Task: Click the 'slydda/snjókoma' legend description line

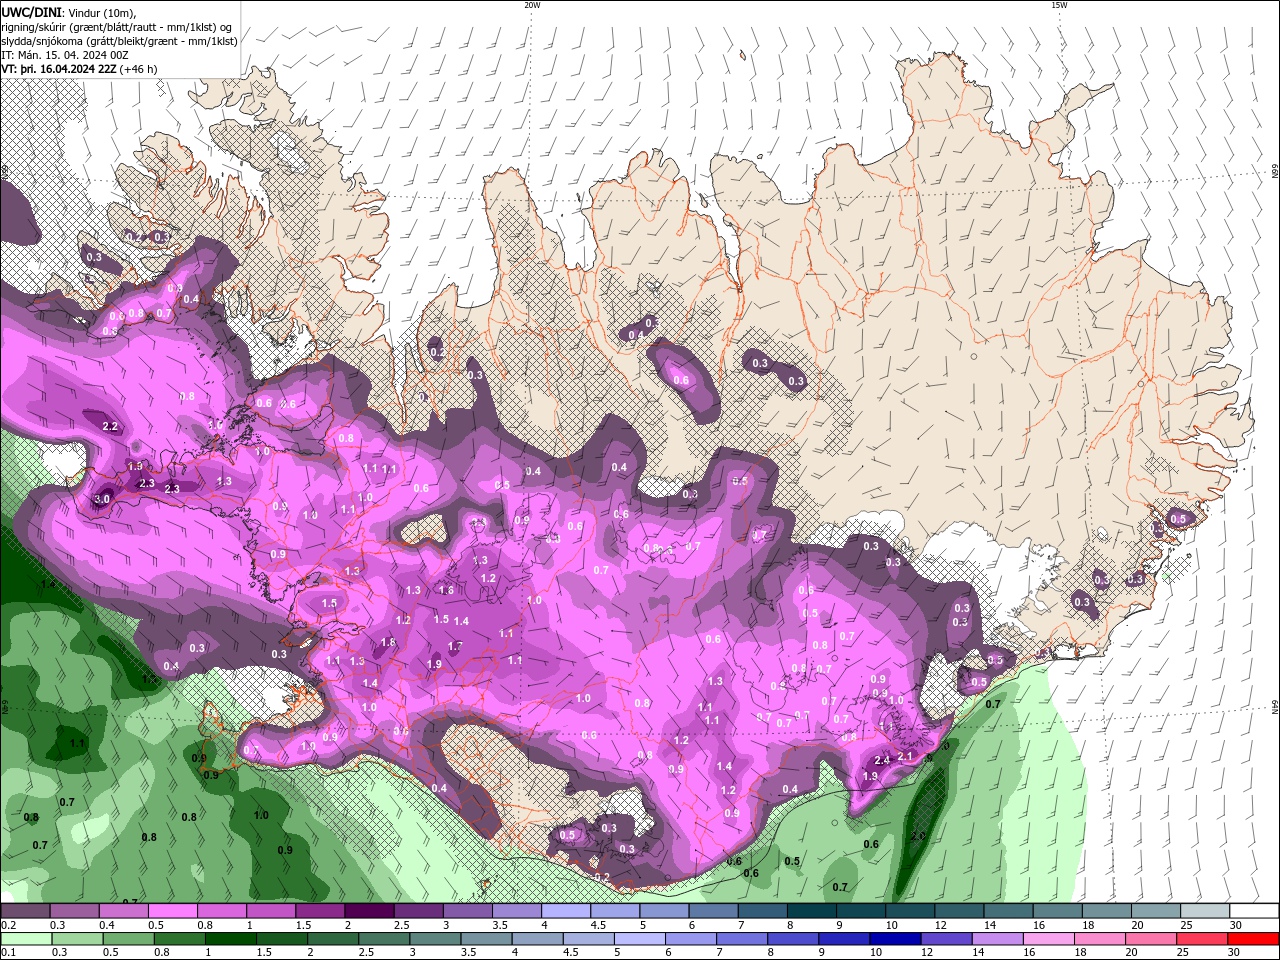Action: click(119, 41)
